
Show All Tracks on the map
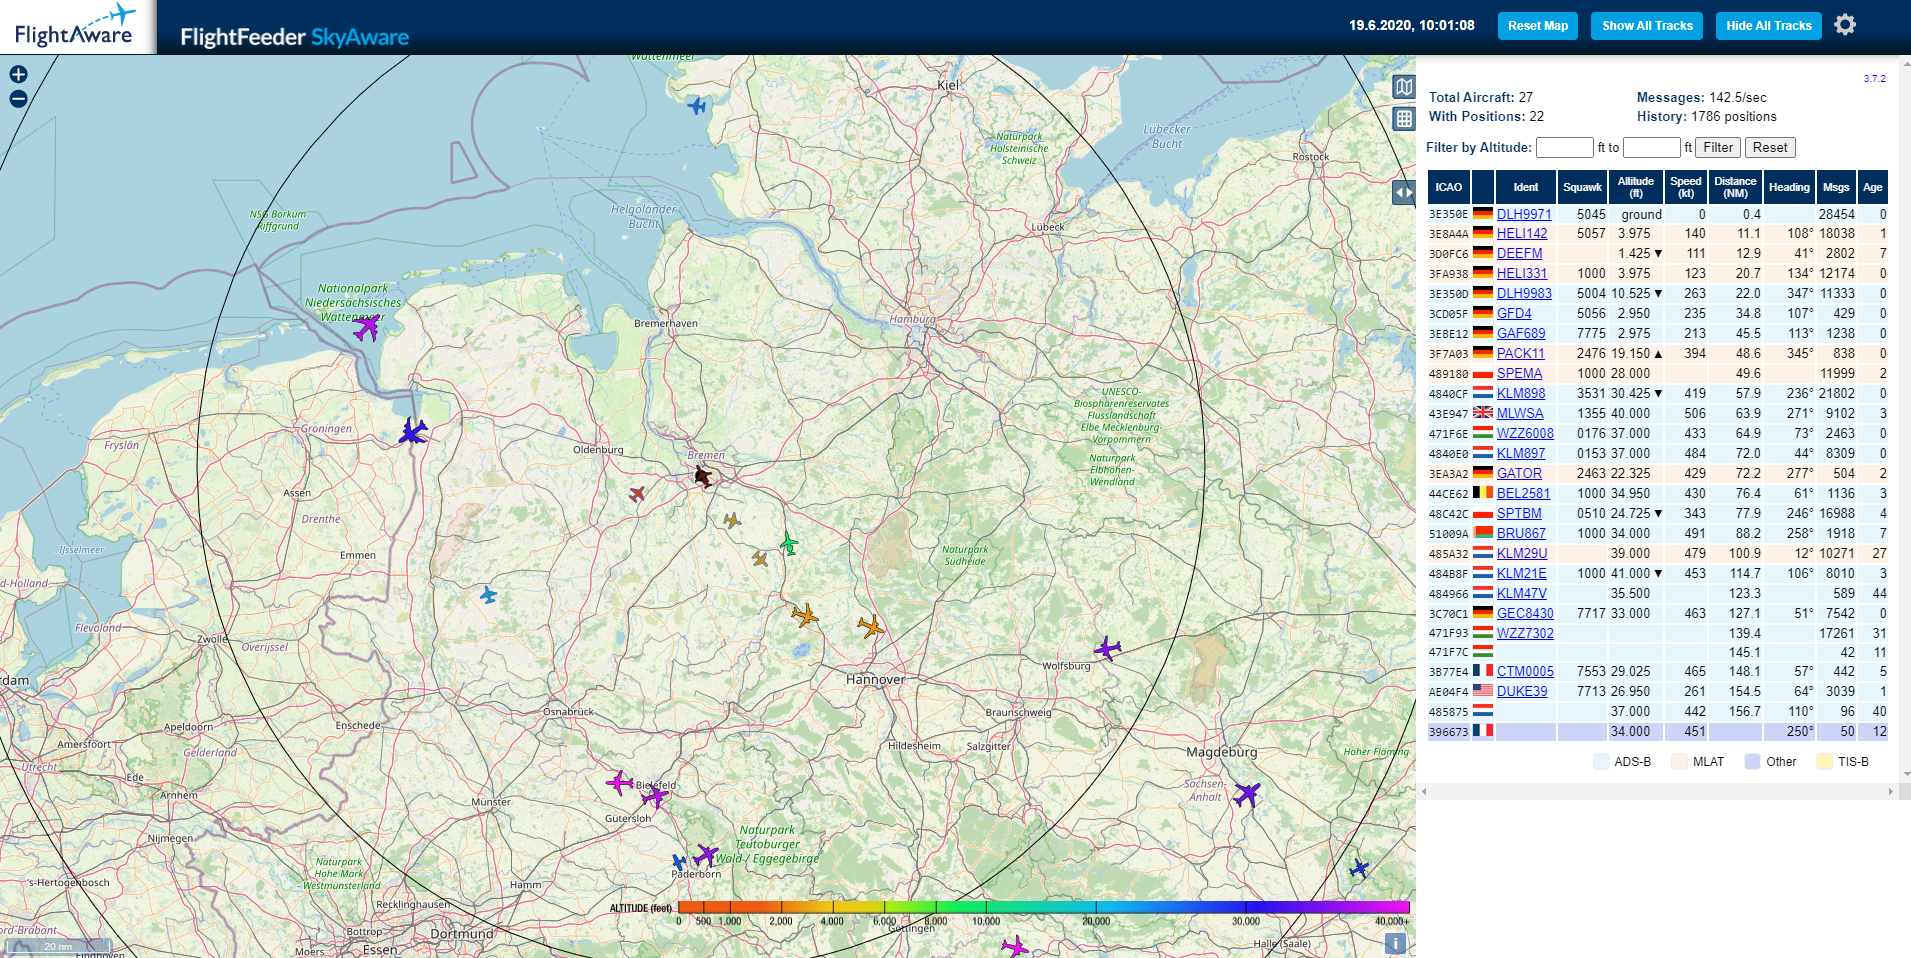coord(1647,26)
